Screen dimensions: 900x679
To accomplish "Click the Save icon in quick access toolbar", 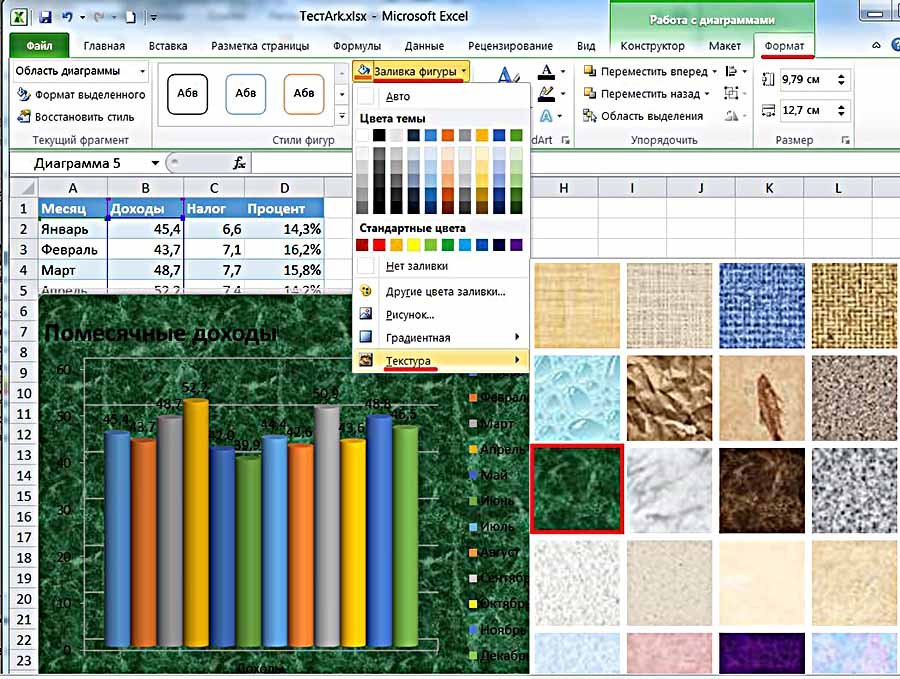I will pyautogui.click(x=47, y=17).
